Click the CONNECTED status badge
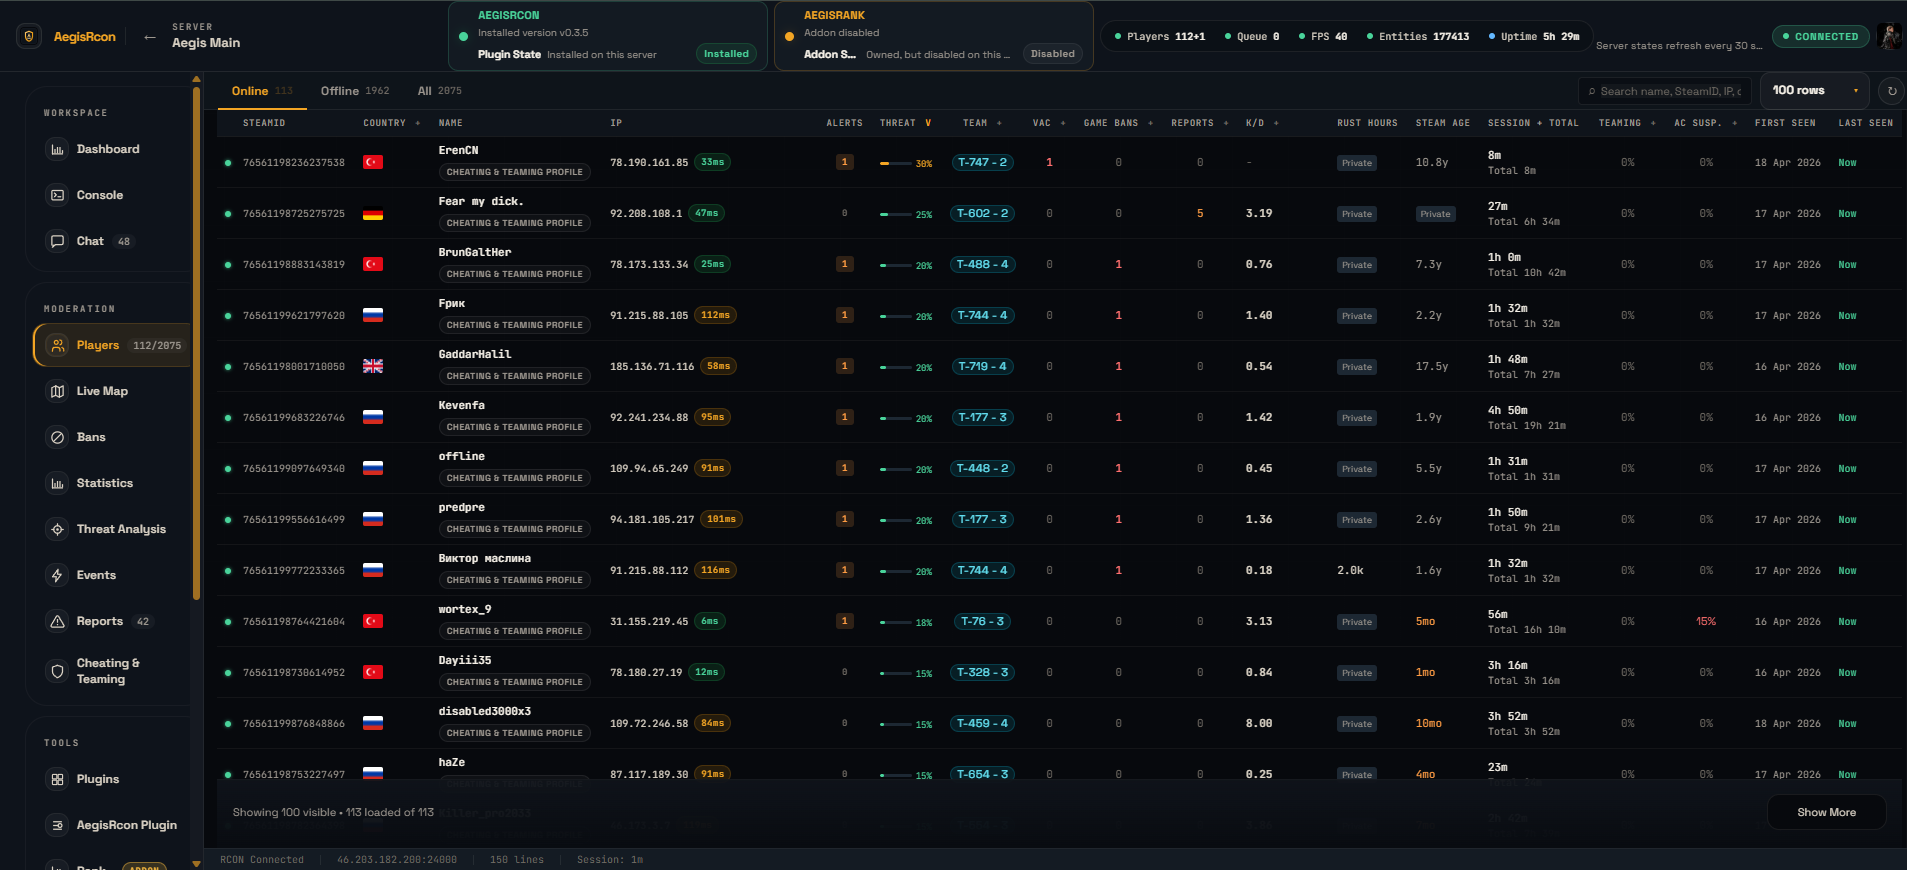This screenshot has width=1907, height=870. click(x=1820, y=36)
